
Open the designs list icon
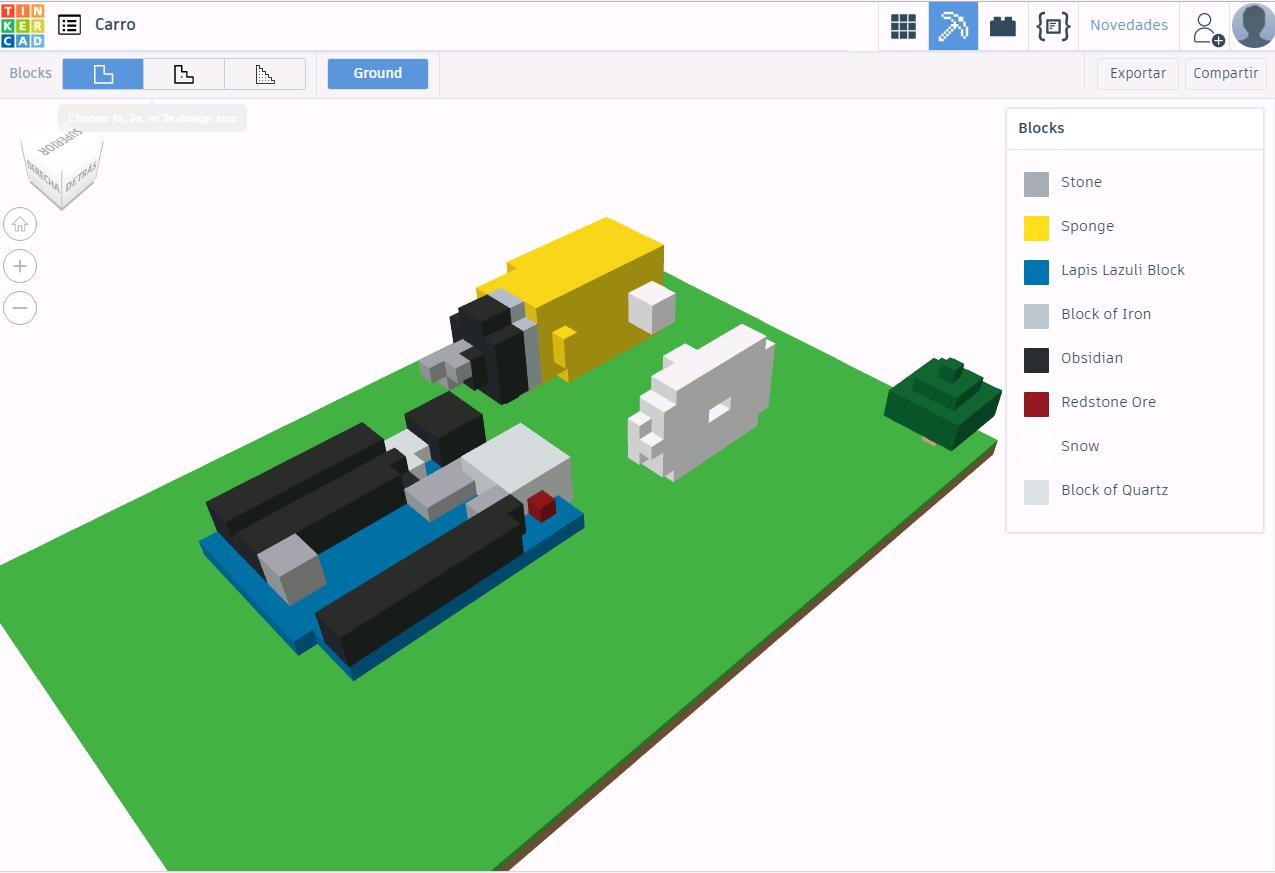tap(69, 25)
